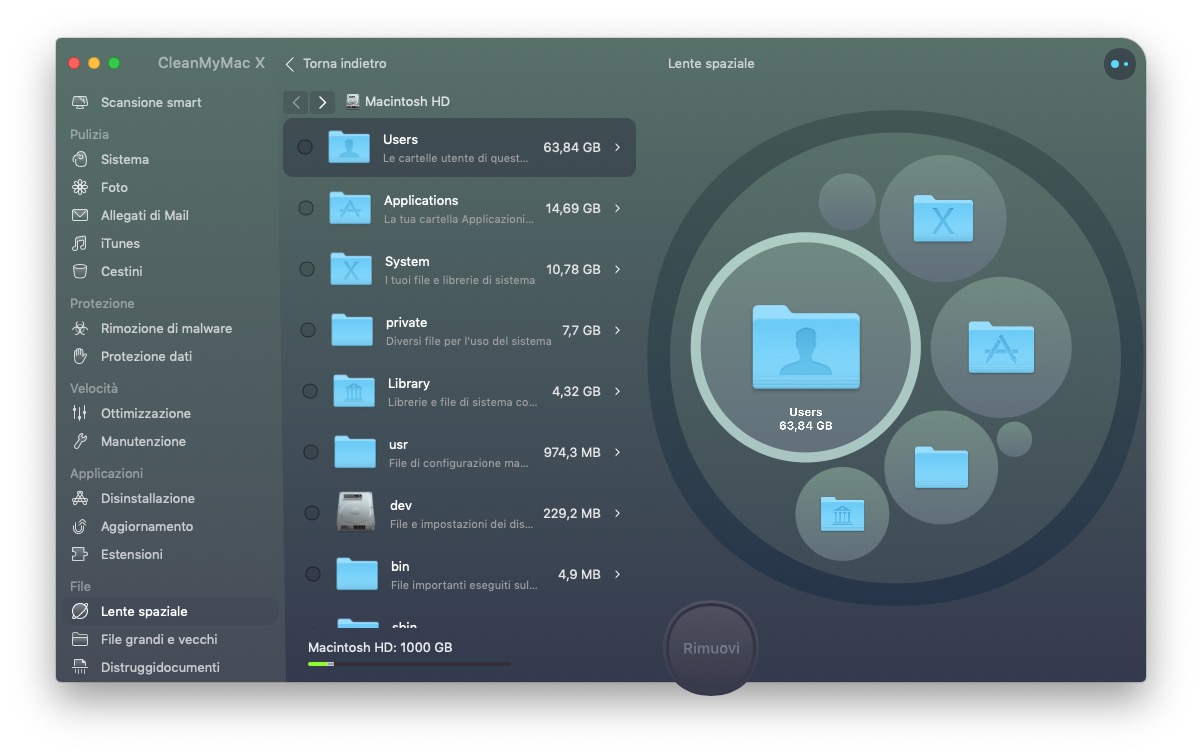Click the File grandi e vecchi folder icon
Viewport: 1202px width, 756px height.
[x=80, y=640]
